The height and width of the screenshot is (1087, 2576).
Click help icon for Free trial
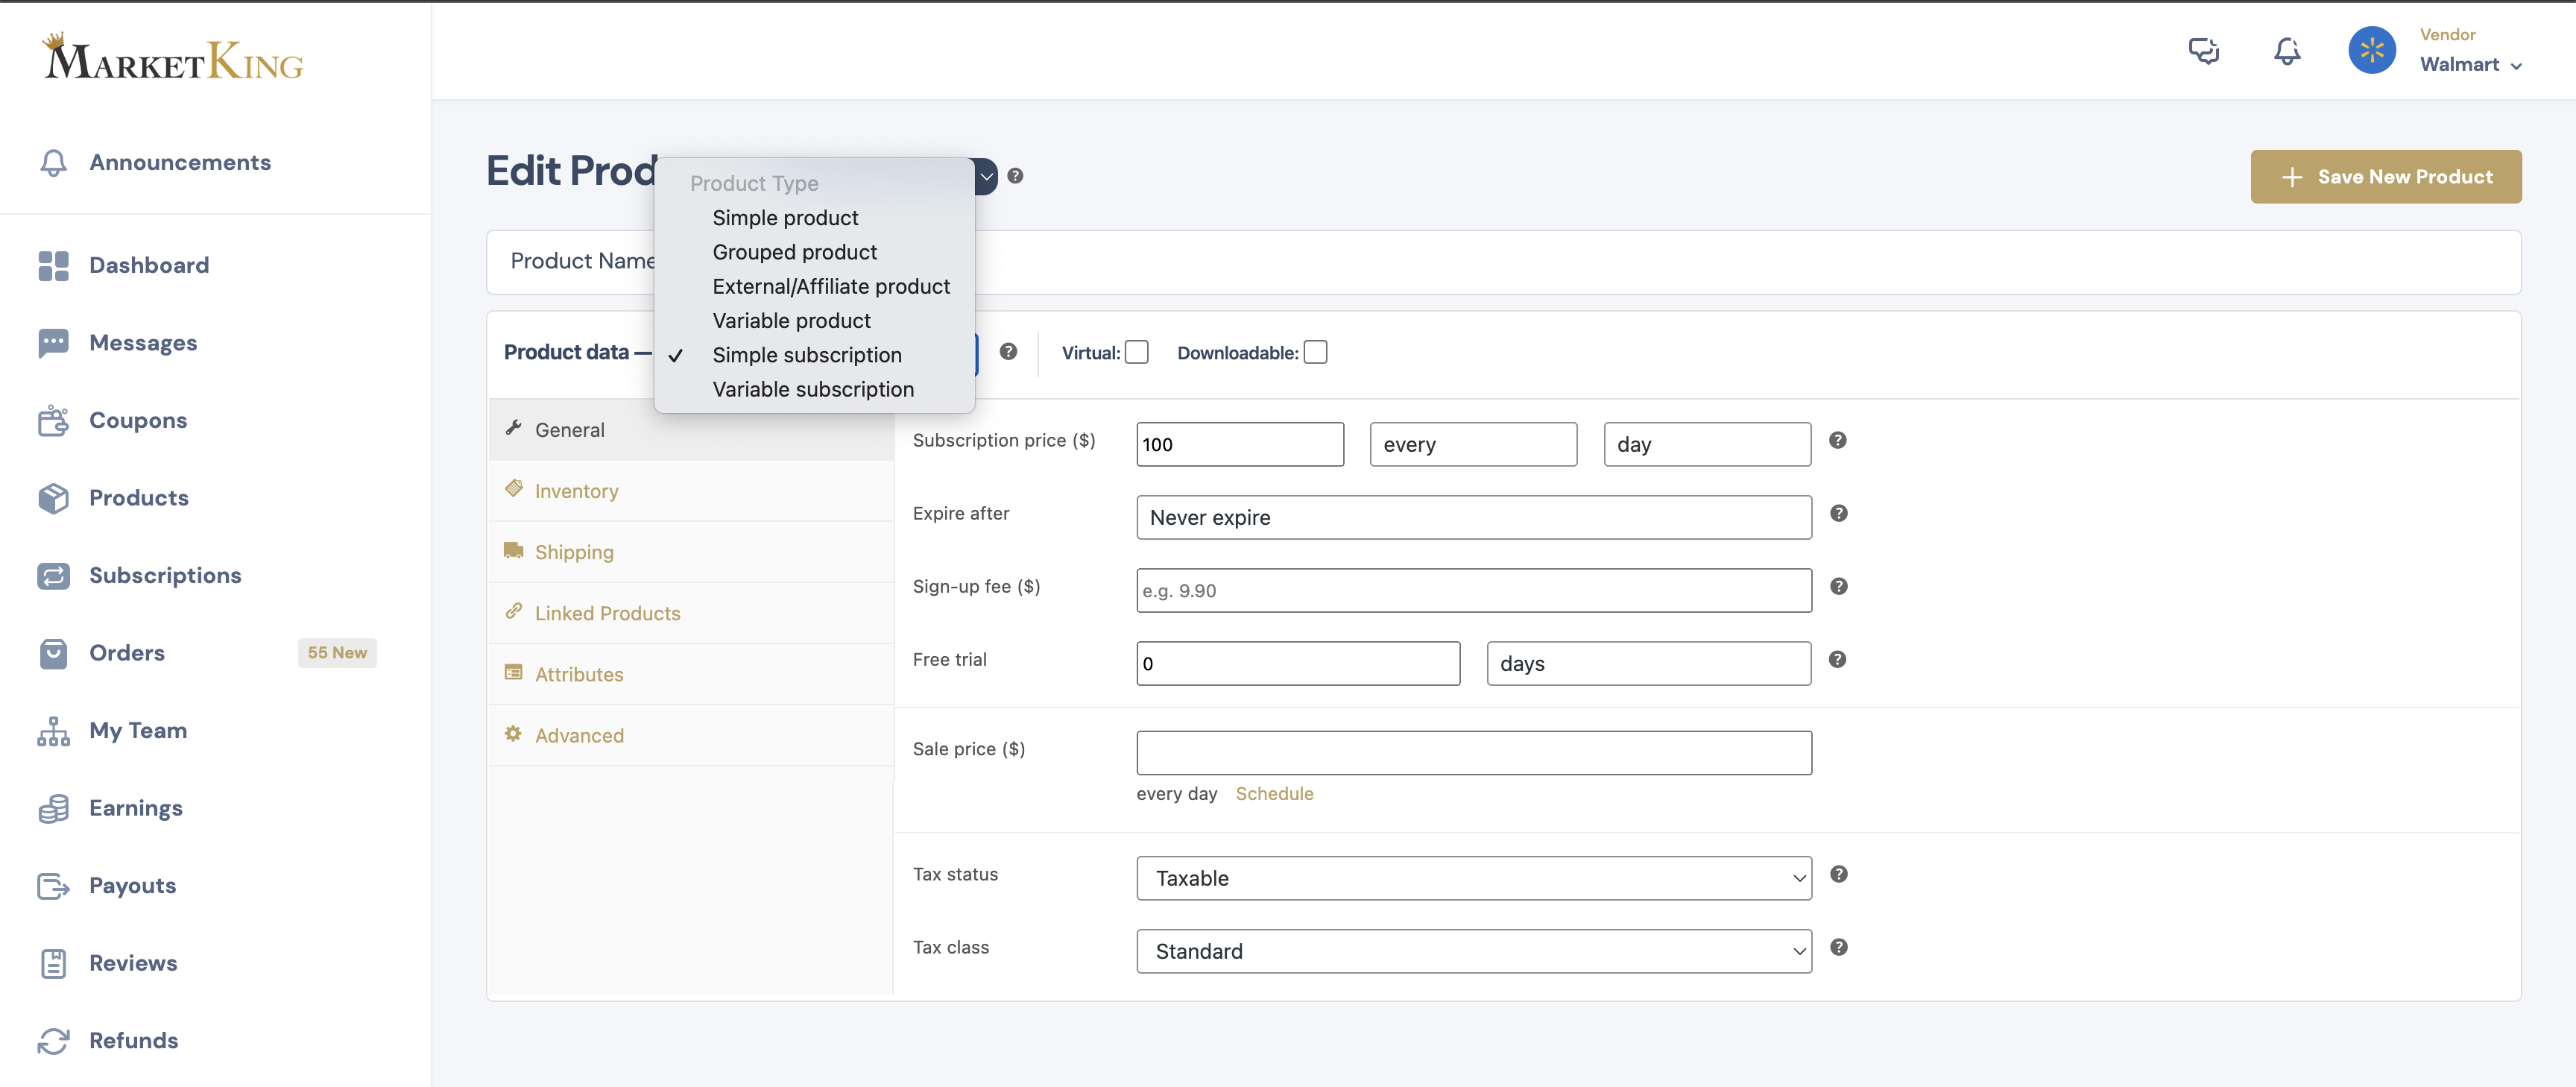click(1838, 659)
